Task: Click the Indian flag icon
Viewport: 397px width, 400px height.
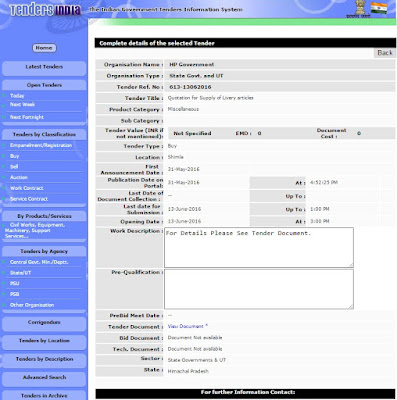Action: (379, 9)
